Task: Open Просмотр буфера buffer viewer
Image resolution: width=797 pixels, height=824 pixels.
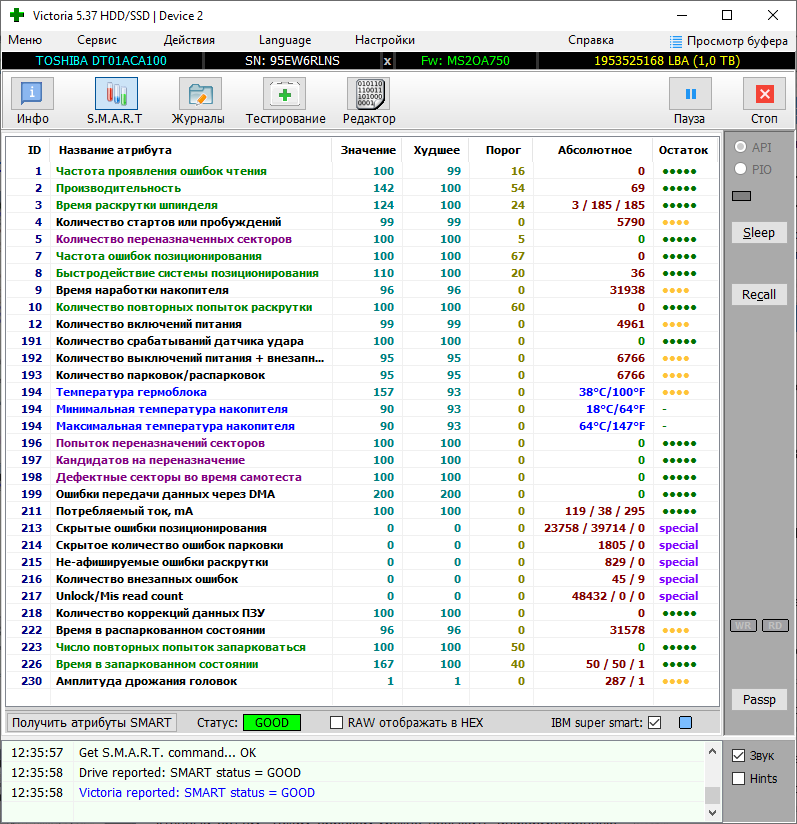Action: coord(729,40)
